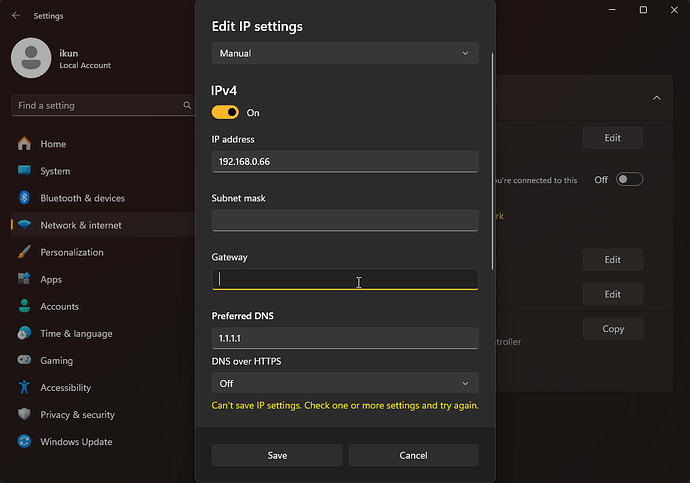Click the IP address field 192.168.0.66

pyautogui.click(x=345, y=161)
